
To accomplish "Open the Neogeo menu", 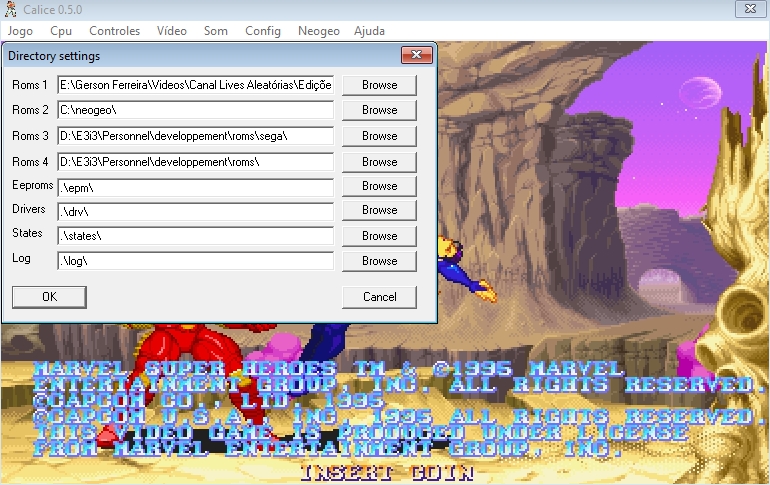I will [x=319, y=31].
